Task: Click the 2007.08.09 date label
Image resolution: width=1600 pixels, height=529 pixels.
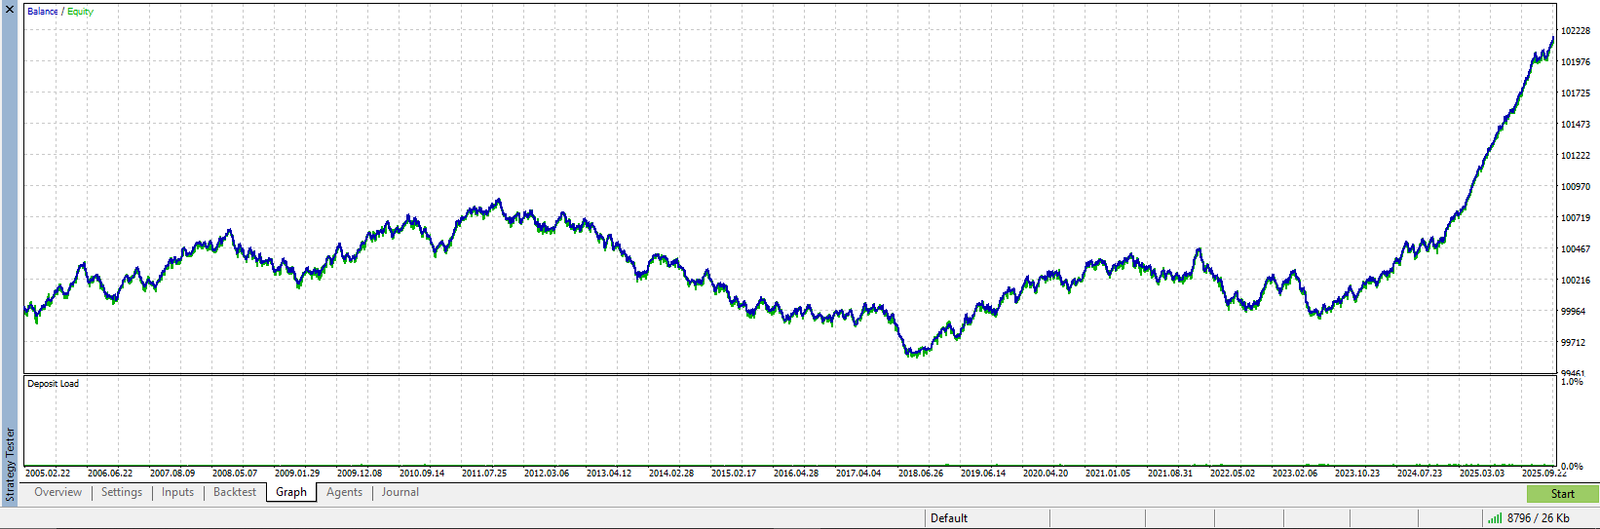Action: click(x=172, y=474)
